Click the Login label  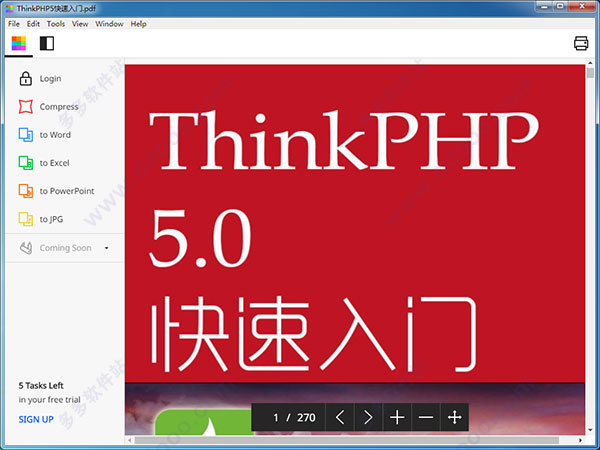pos(51,78)
